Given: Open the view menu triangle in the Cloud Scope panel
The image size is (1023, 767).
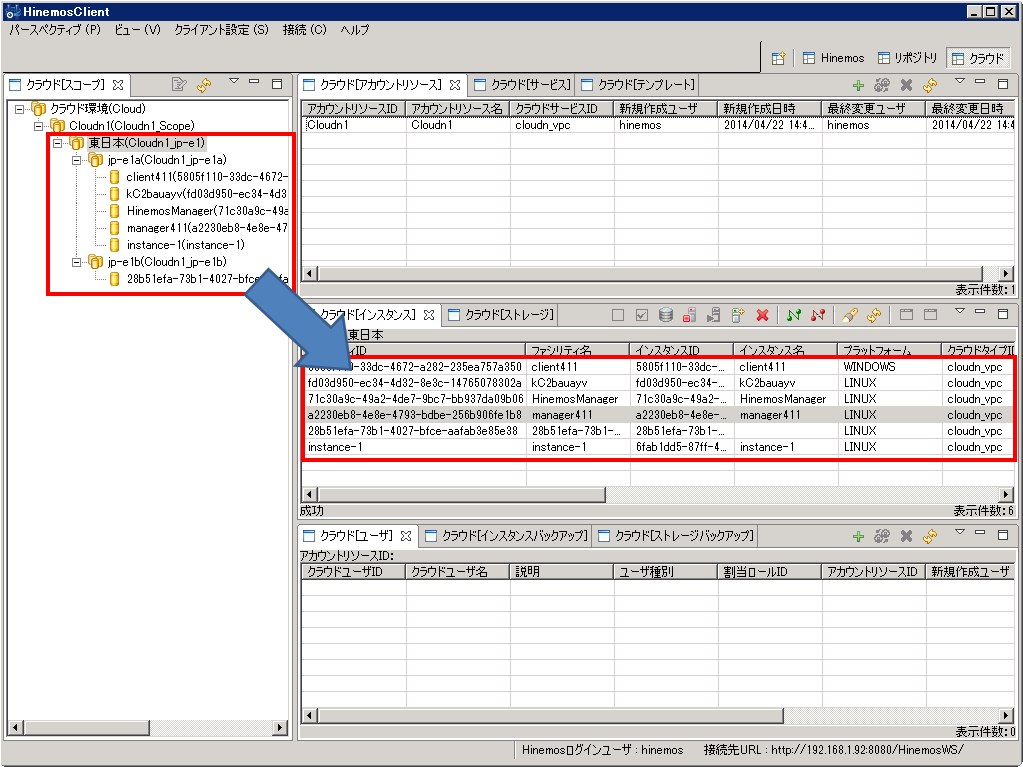Looking at the screenshot, I should pyautogui.click(x=234, y=82).
